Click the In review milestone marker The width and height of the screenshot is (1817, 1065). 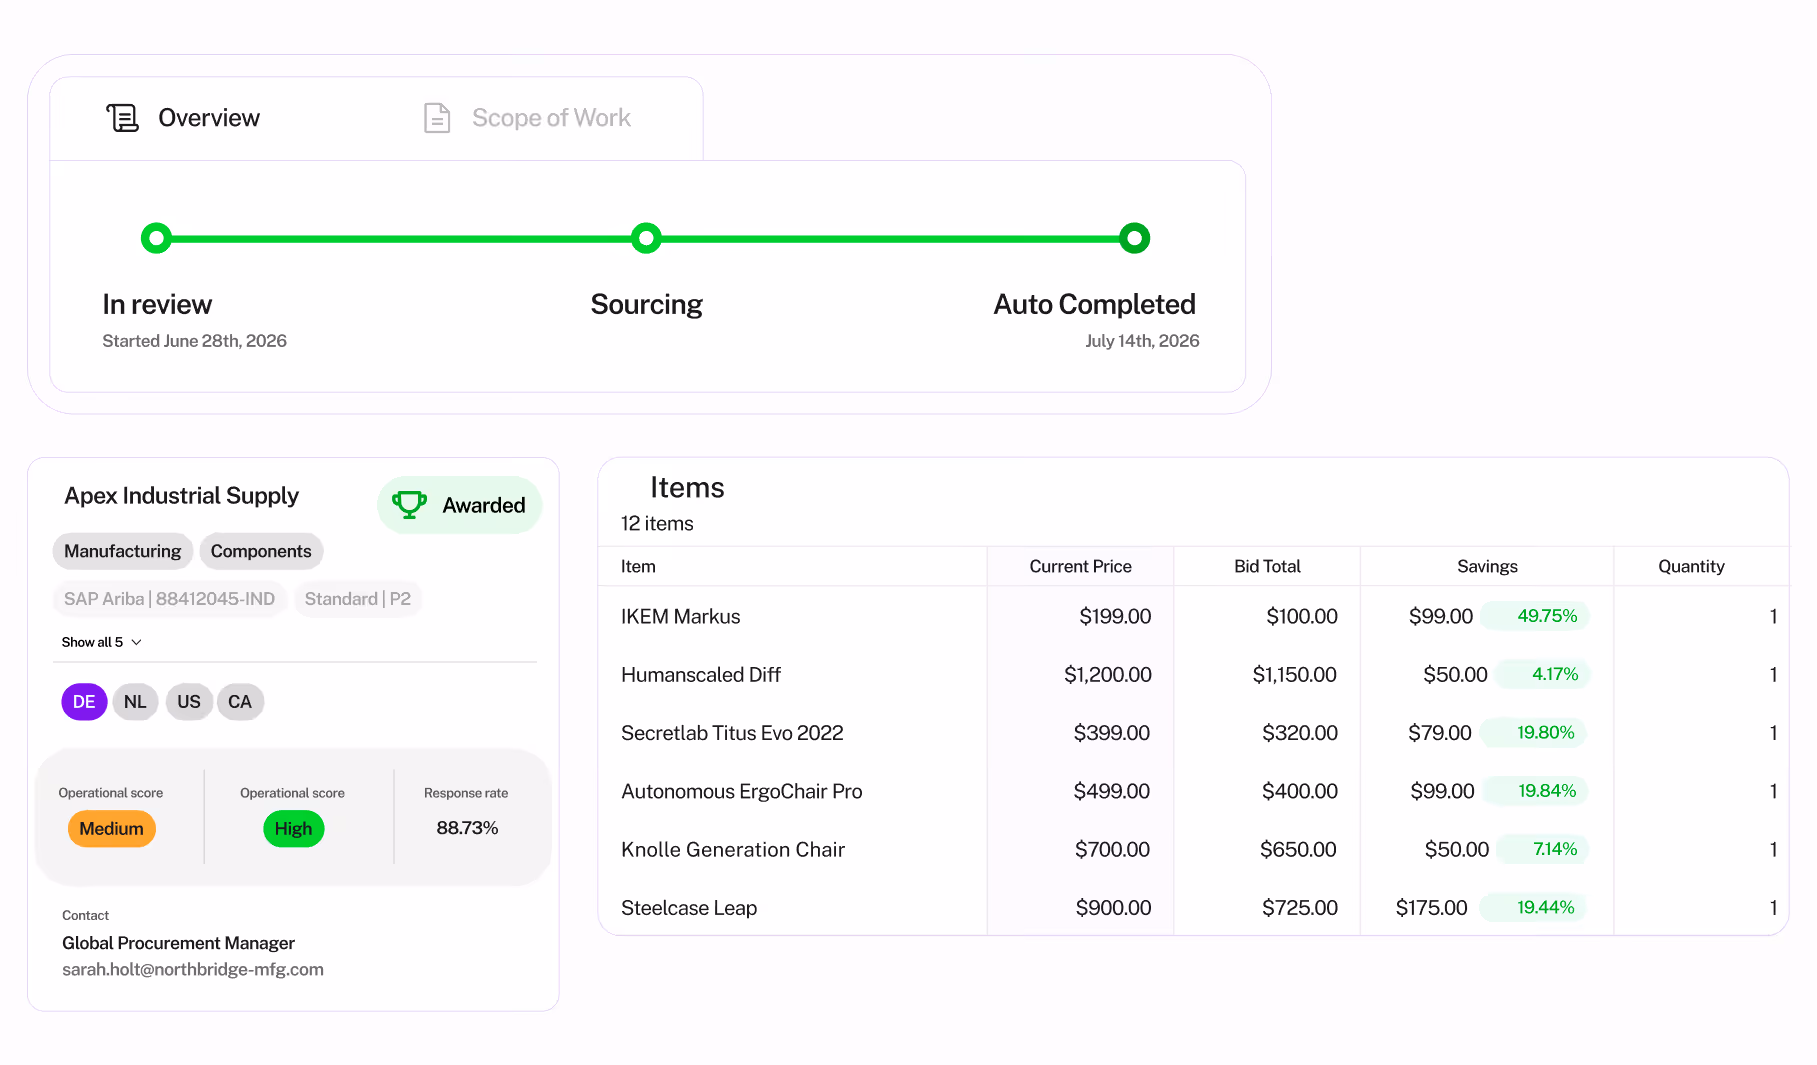pos(156,238)
